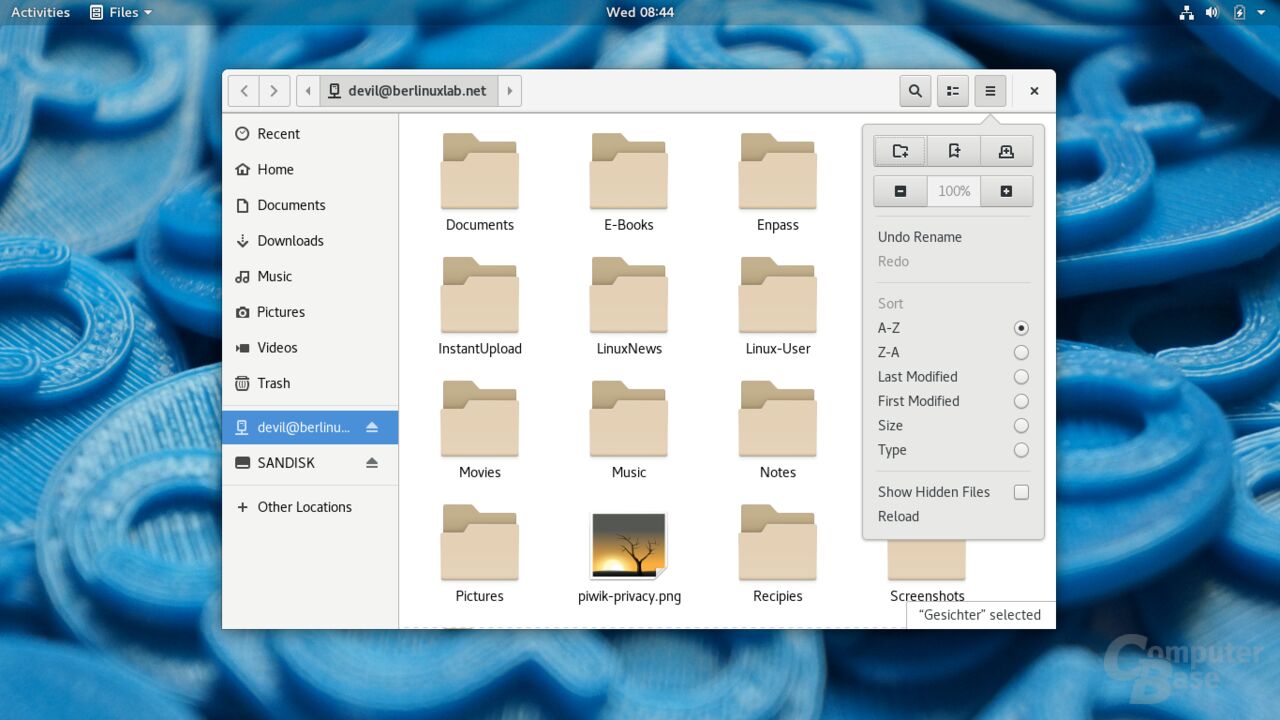Click the path bar right scroll arrow

coord(510,91)
